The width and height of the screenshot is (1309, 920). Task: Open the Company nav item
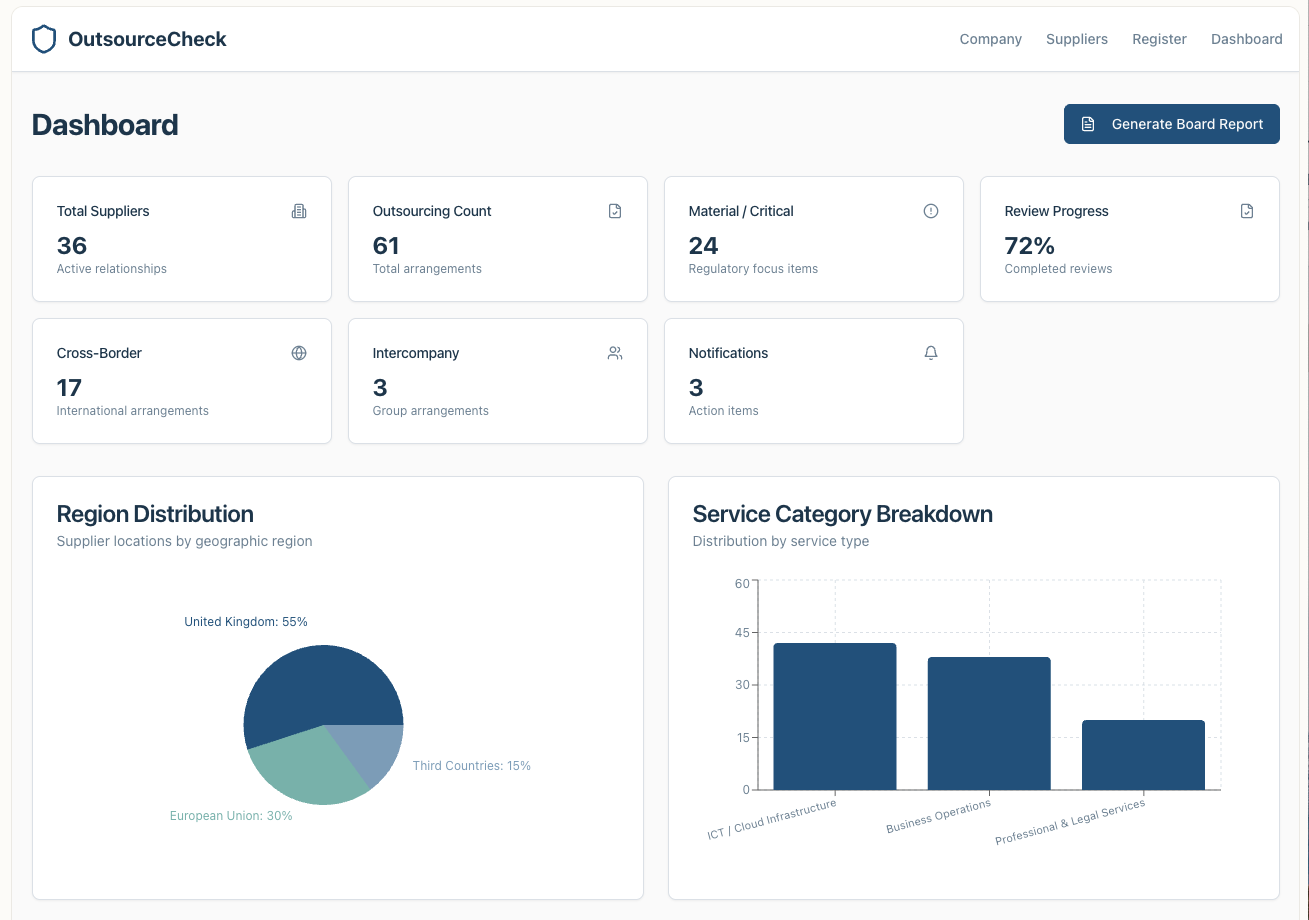[x=990, y=39]
